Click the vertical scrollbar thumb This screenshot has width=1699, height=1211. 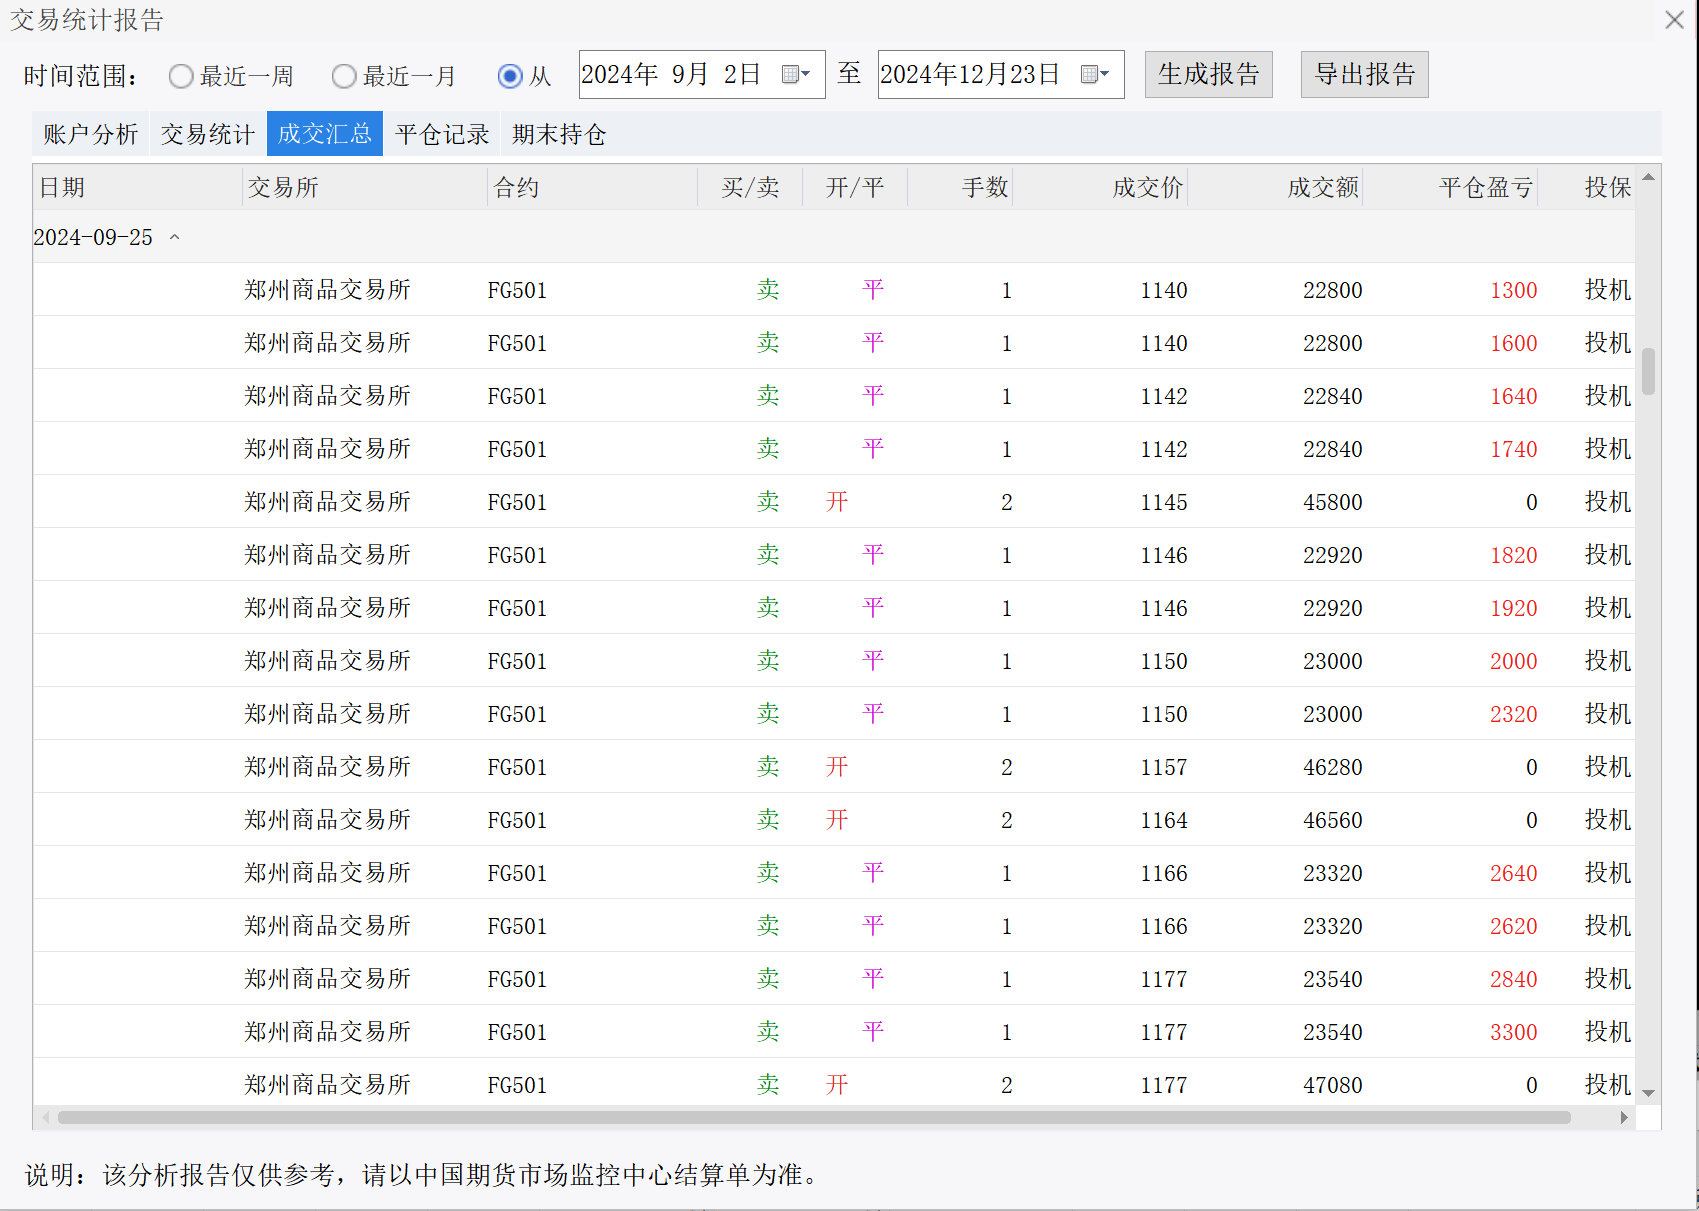pyautogui.click(x=1648, y=371)
